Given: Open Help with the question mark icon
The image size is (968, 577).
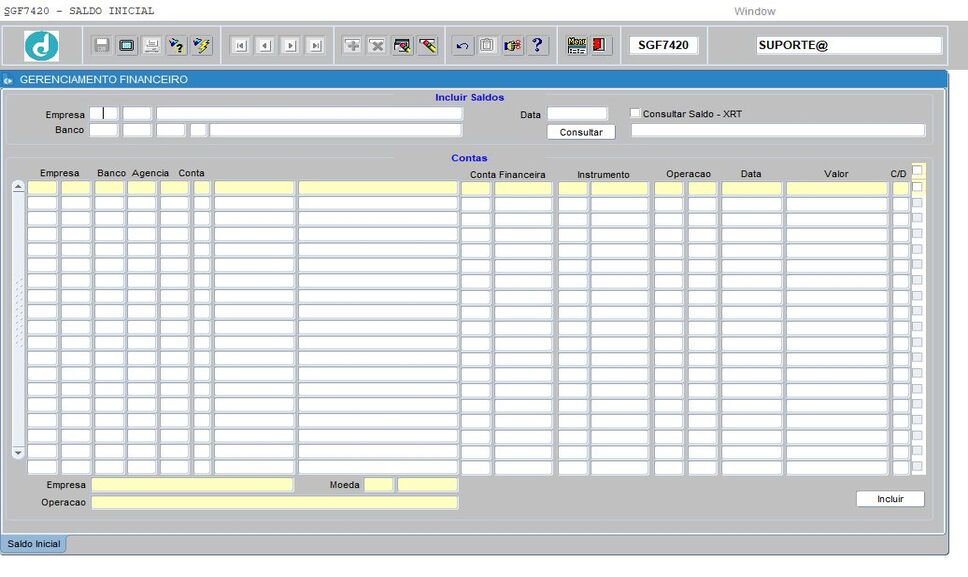Looking at the screenshot, I should pos(537,45).
